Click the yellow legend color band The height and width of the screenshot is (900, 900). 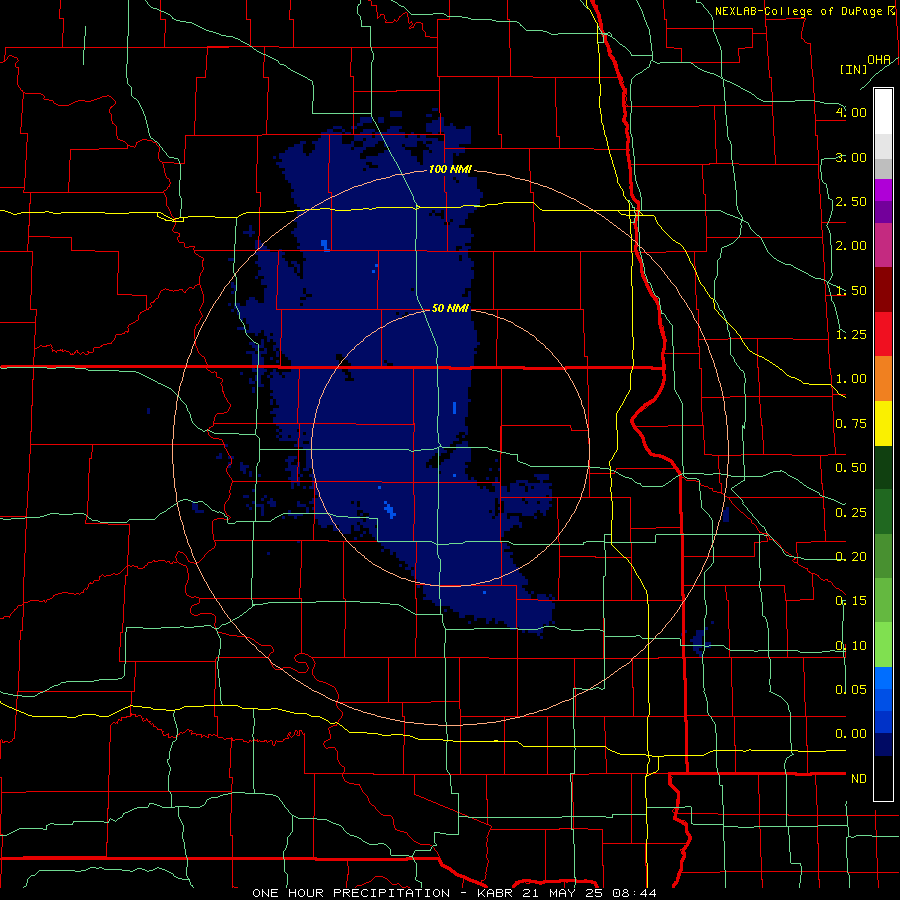(x=883, y=424)
